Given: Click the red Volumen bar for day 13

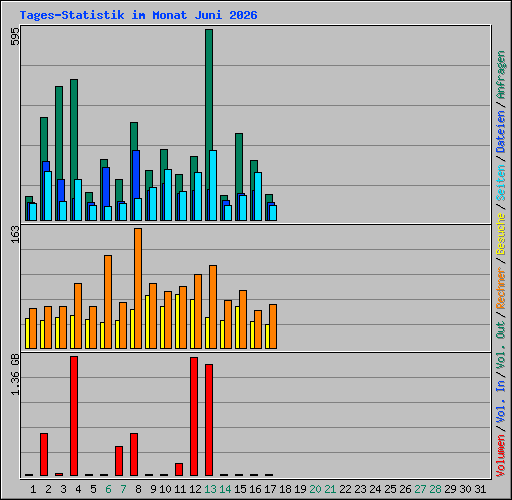Looking at the screenshot, I should tap(209, 420).
